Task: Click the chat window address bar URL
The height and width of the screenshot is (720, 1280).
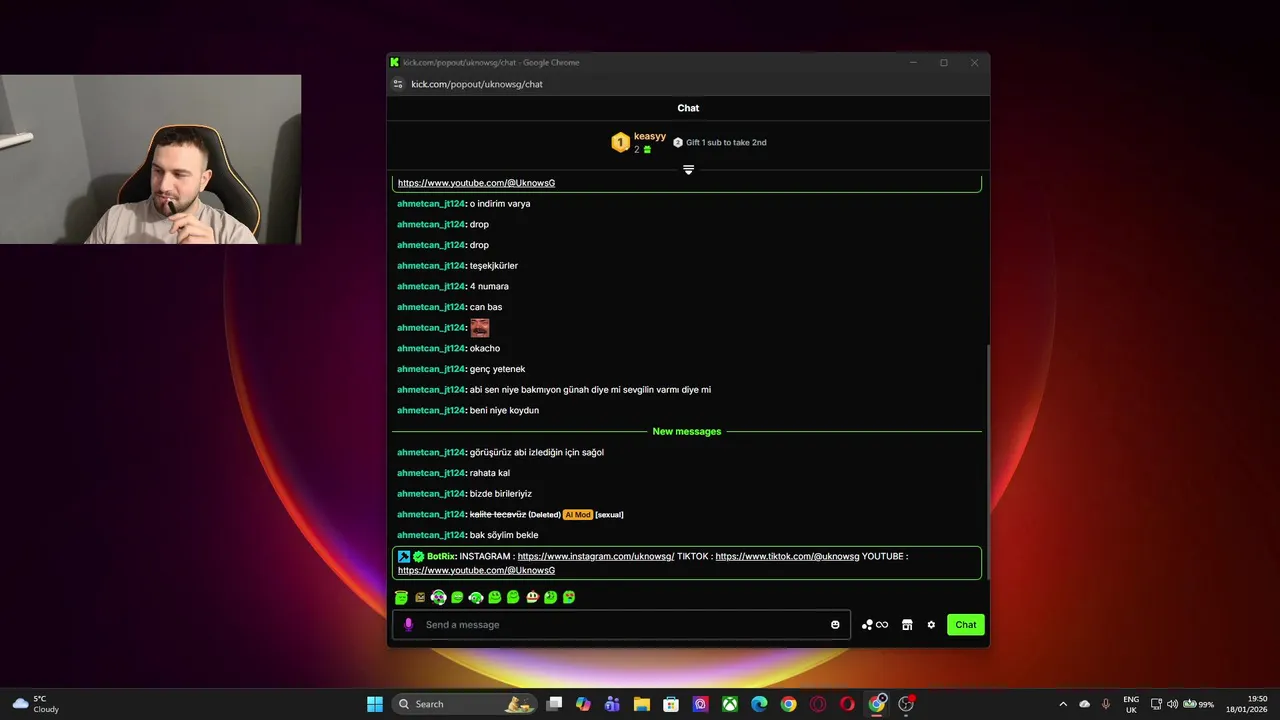Action: [477, 84]
